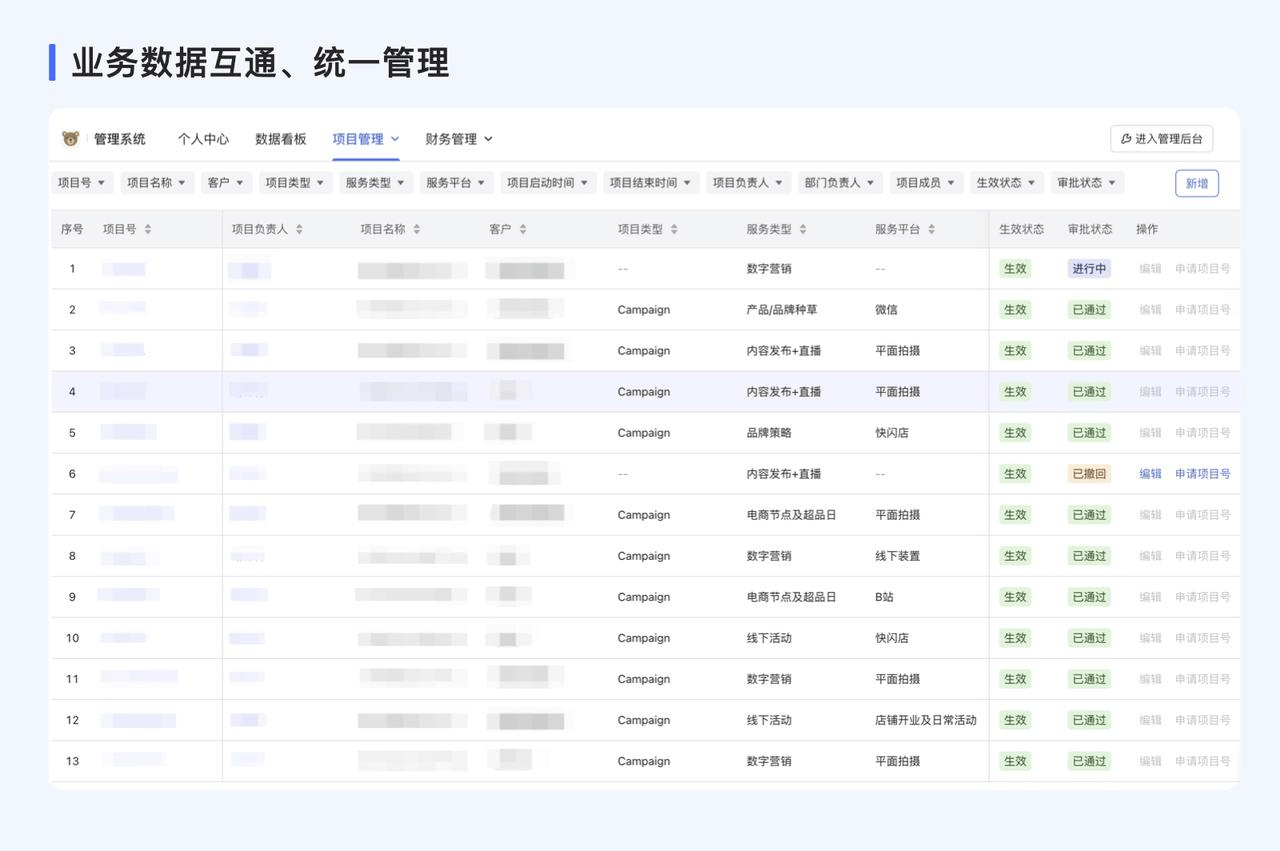The width and height of the screenshot is (1280, 851).
Task: Expand 财务管理 menu
Action: 459,139
